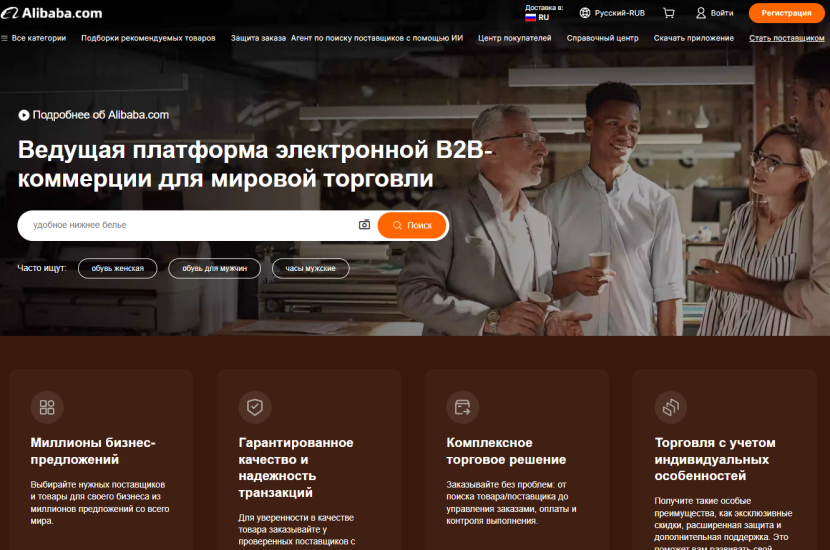
Task: Click the Заказывайте без проблем description text
Action: click(511, 503)
